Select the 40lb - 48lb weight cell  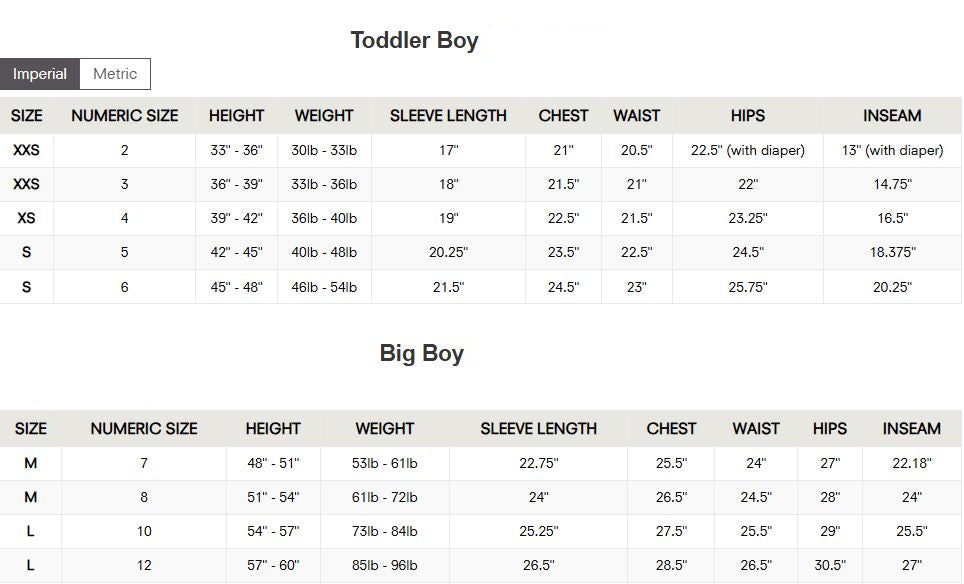(x=324, y=253)
